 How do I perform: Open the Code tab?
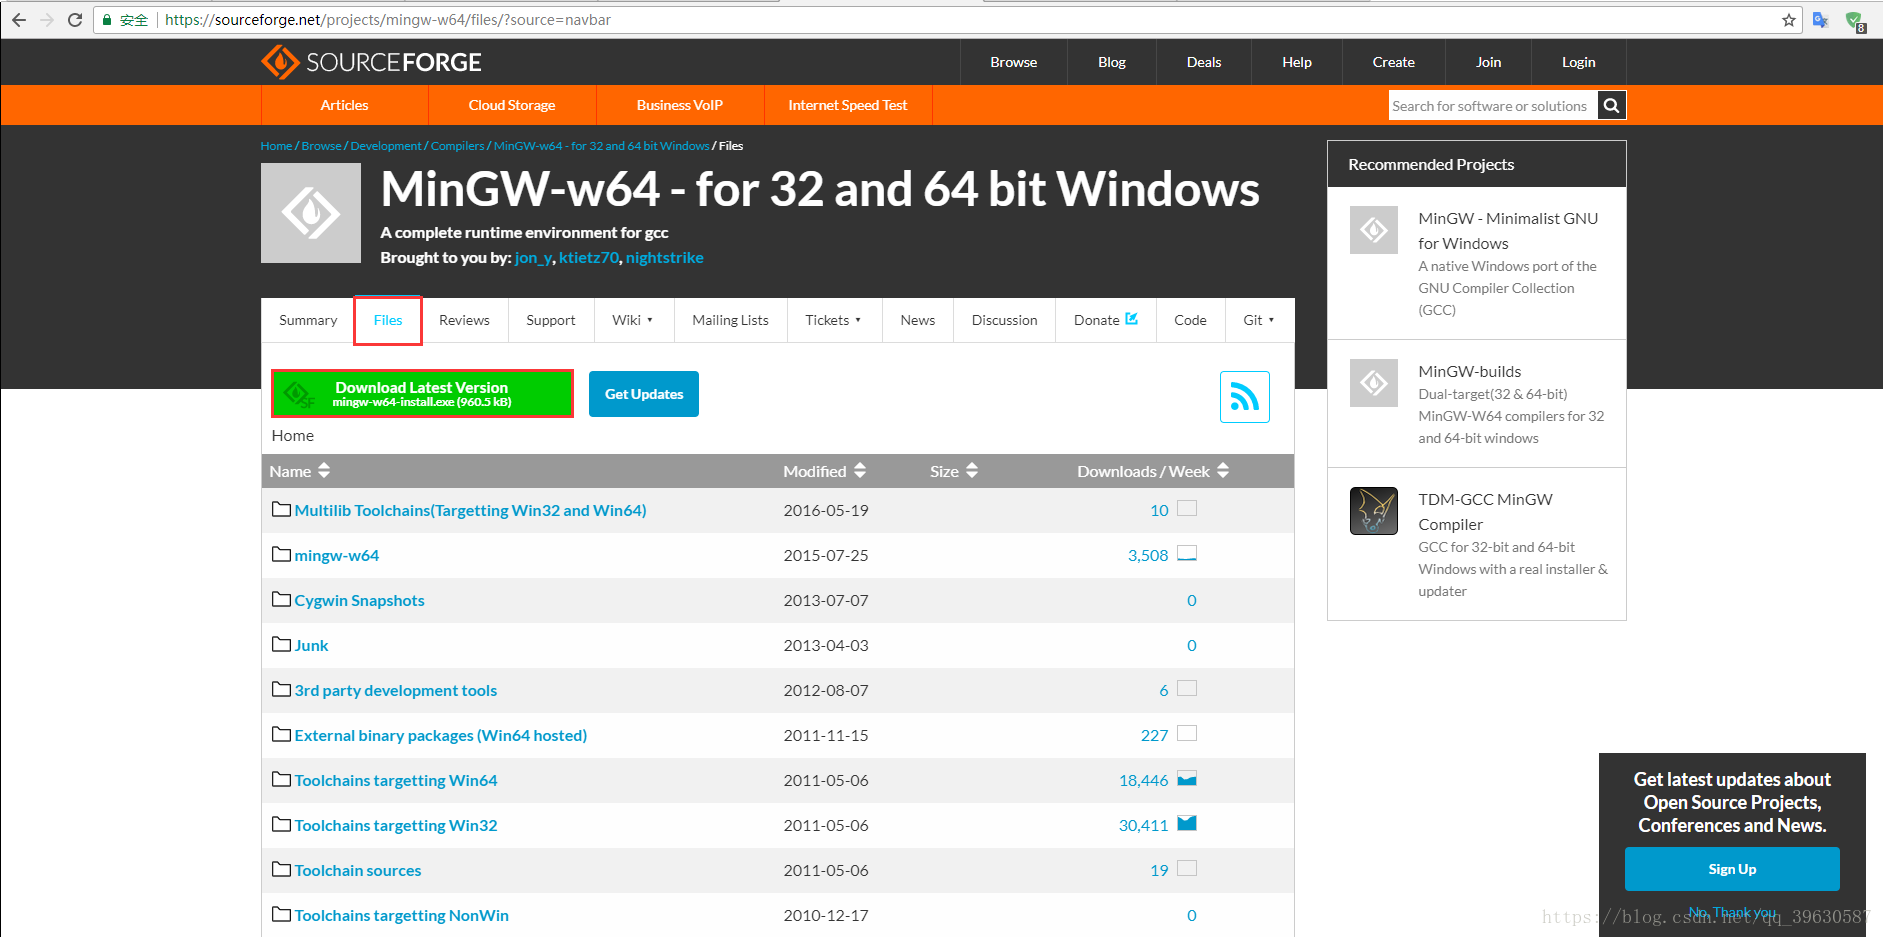1190,320
